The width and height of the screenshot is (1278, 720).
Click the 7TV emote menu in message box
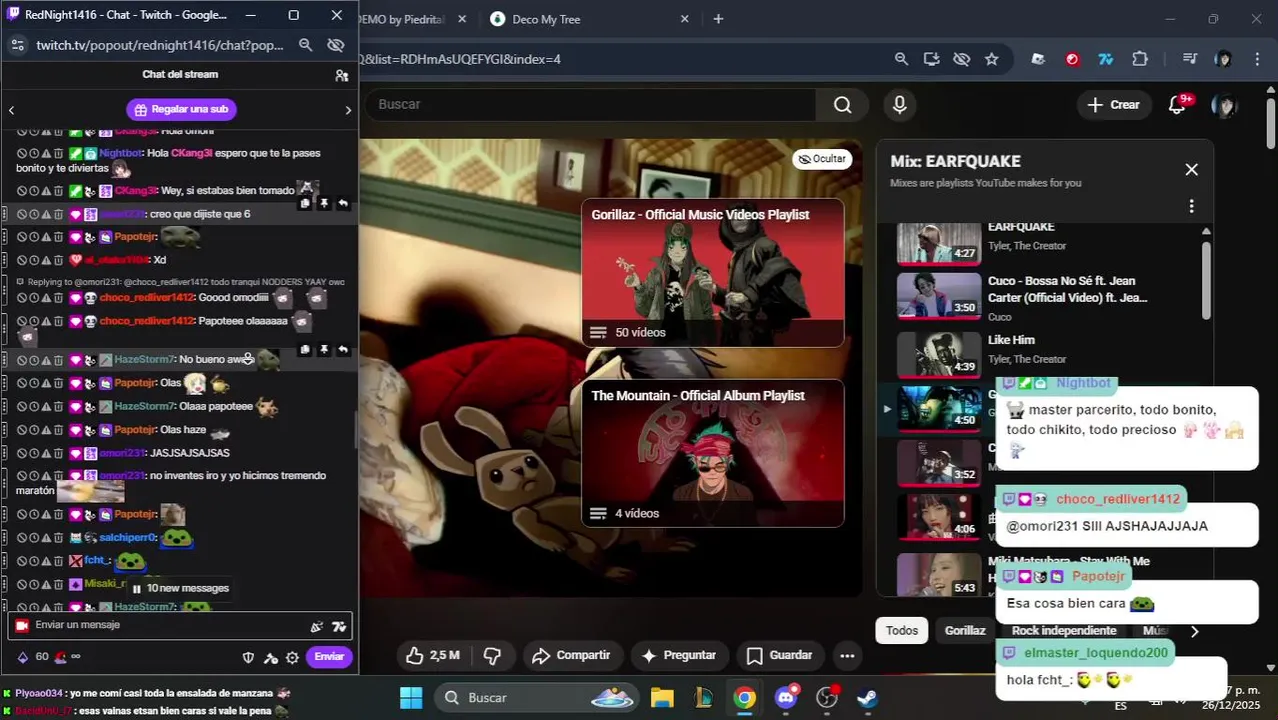(339, 626)
